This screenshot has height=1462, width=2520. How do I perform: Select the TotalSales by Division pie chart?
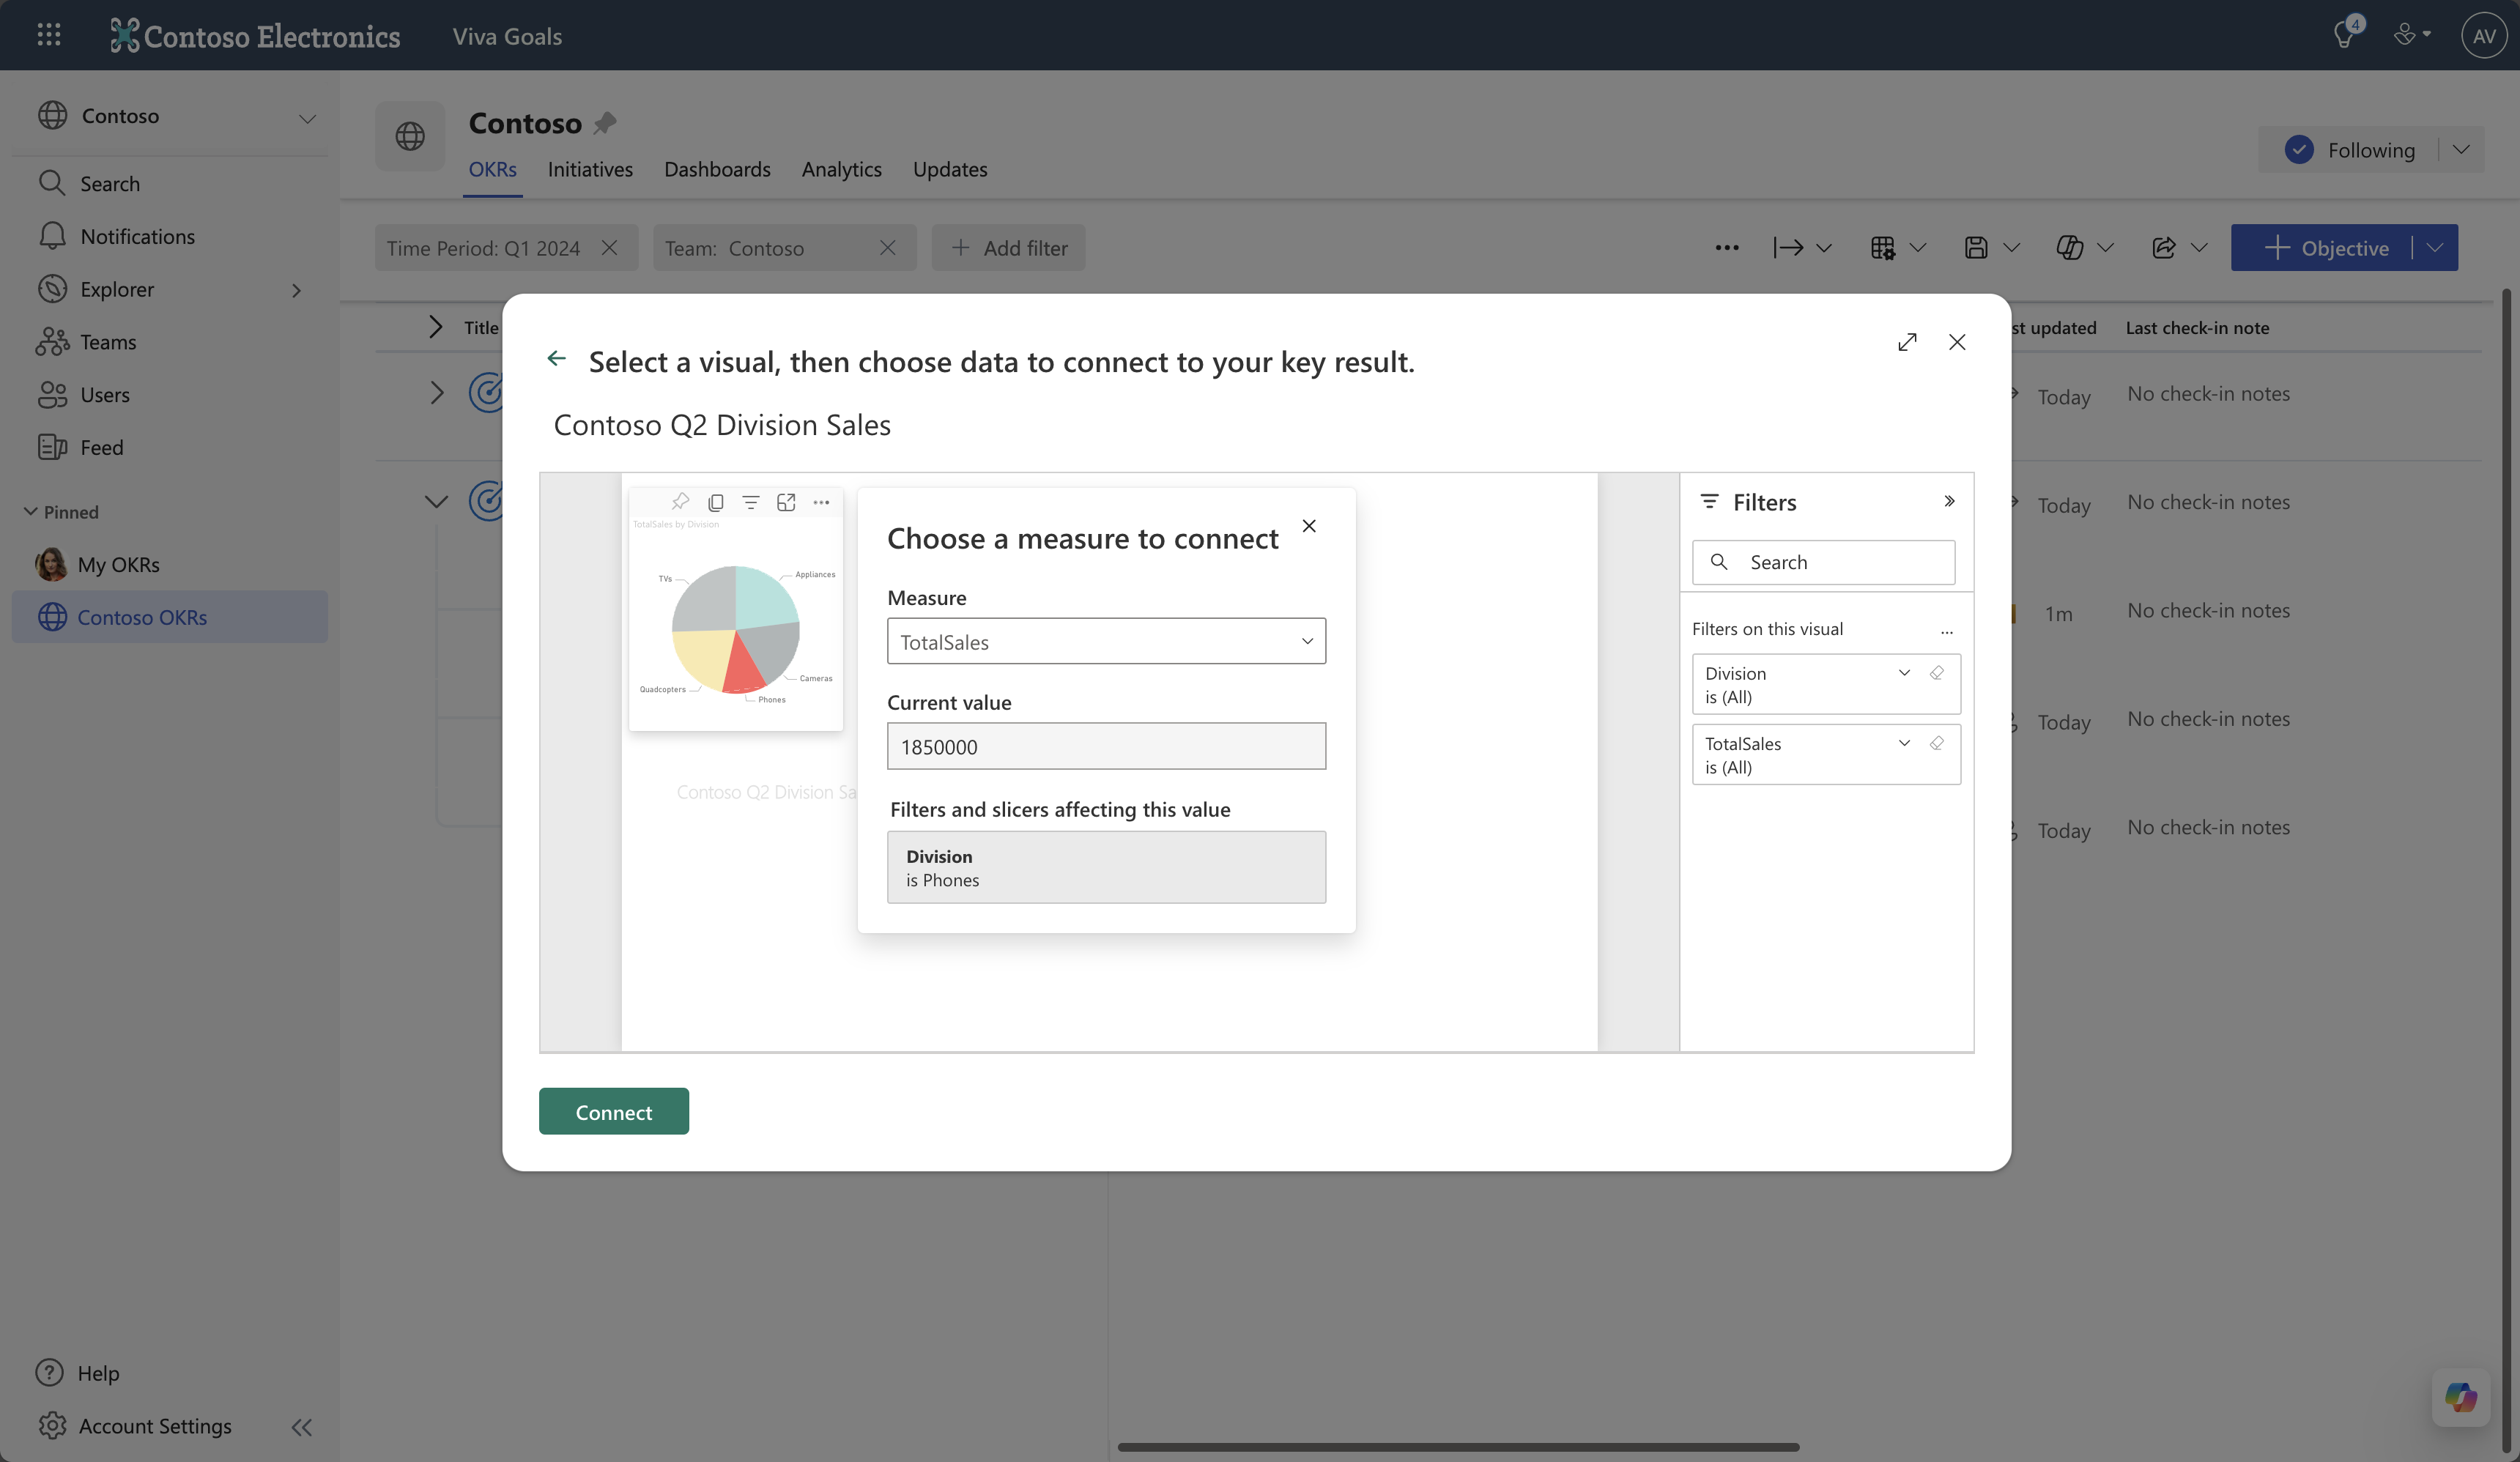tap(735, 629)
